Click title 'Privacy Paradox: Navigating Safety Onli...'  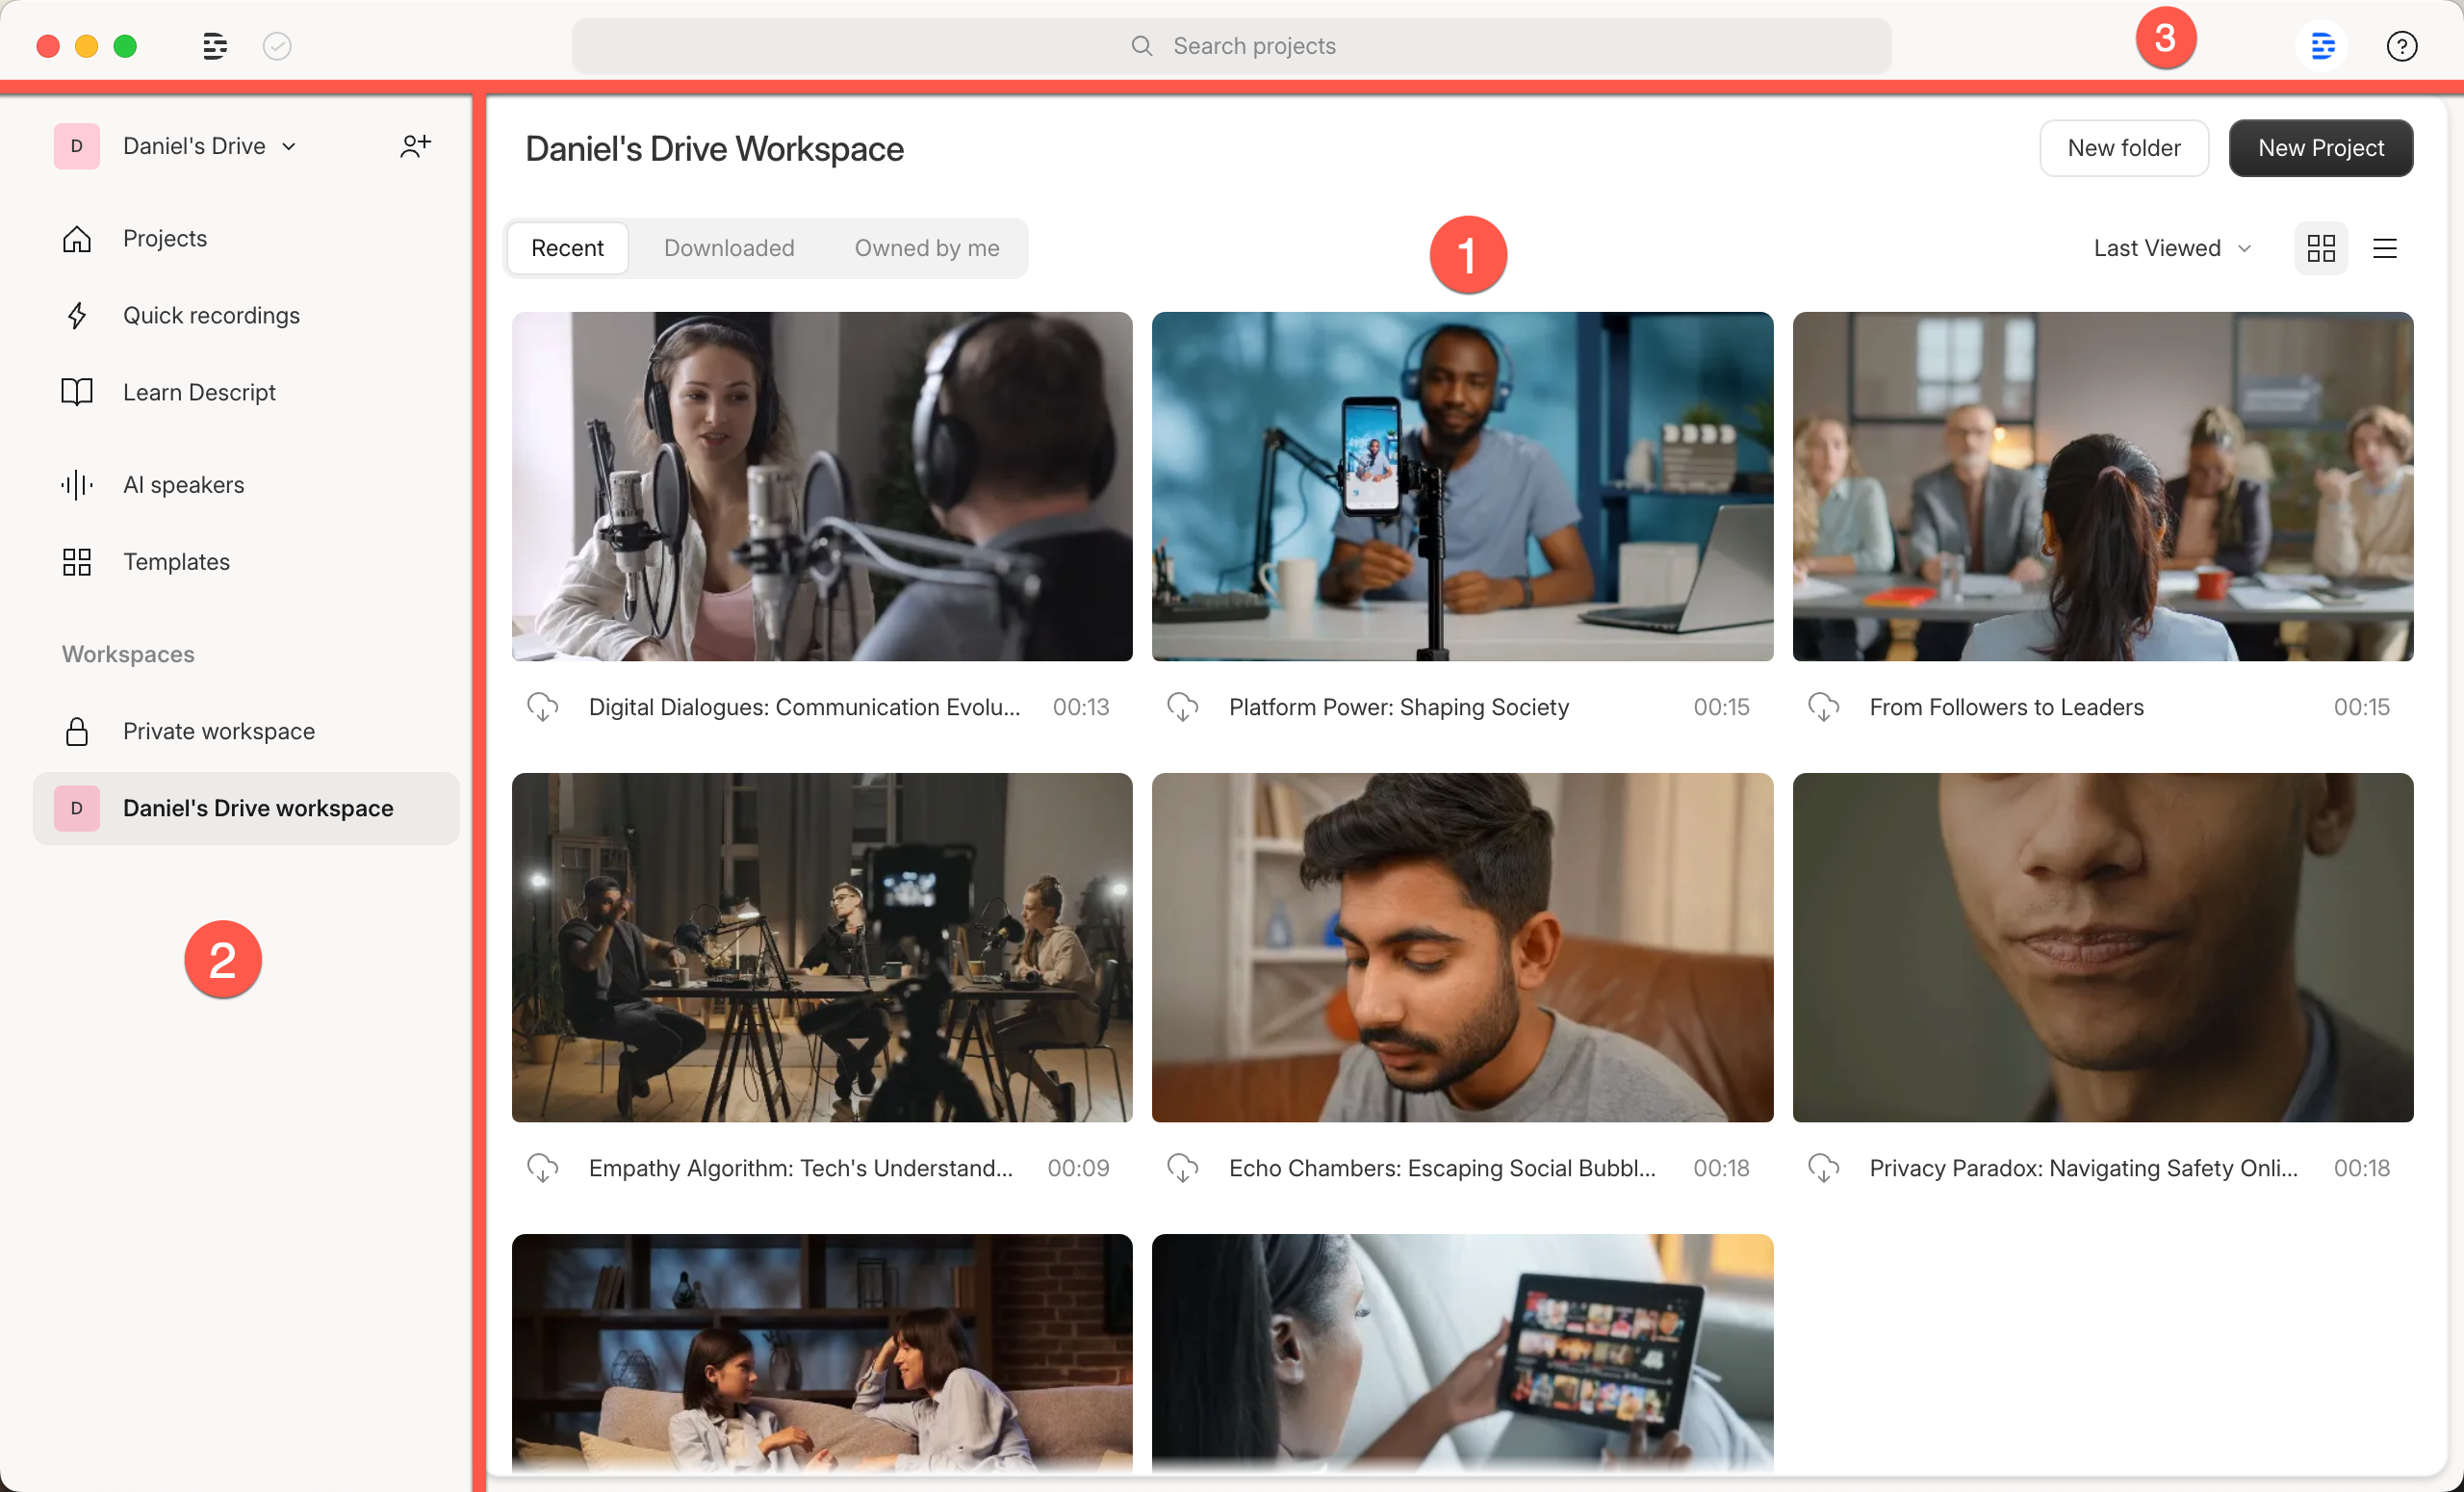click(2083, 1168)
